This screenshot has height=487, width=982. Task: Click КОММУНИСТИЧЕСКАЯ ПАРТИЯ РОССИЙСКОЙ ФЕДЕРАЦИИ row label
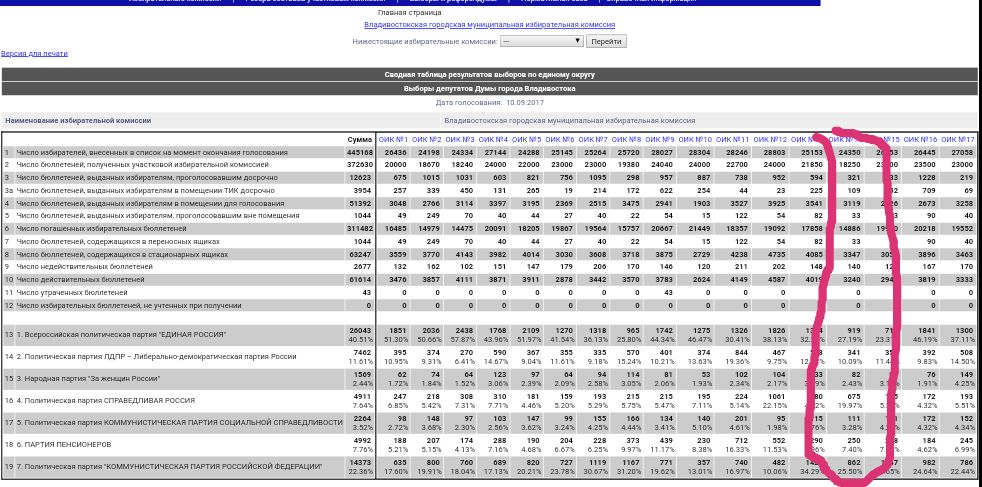(169, 466)
